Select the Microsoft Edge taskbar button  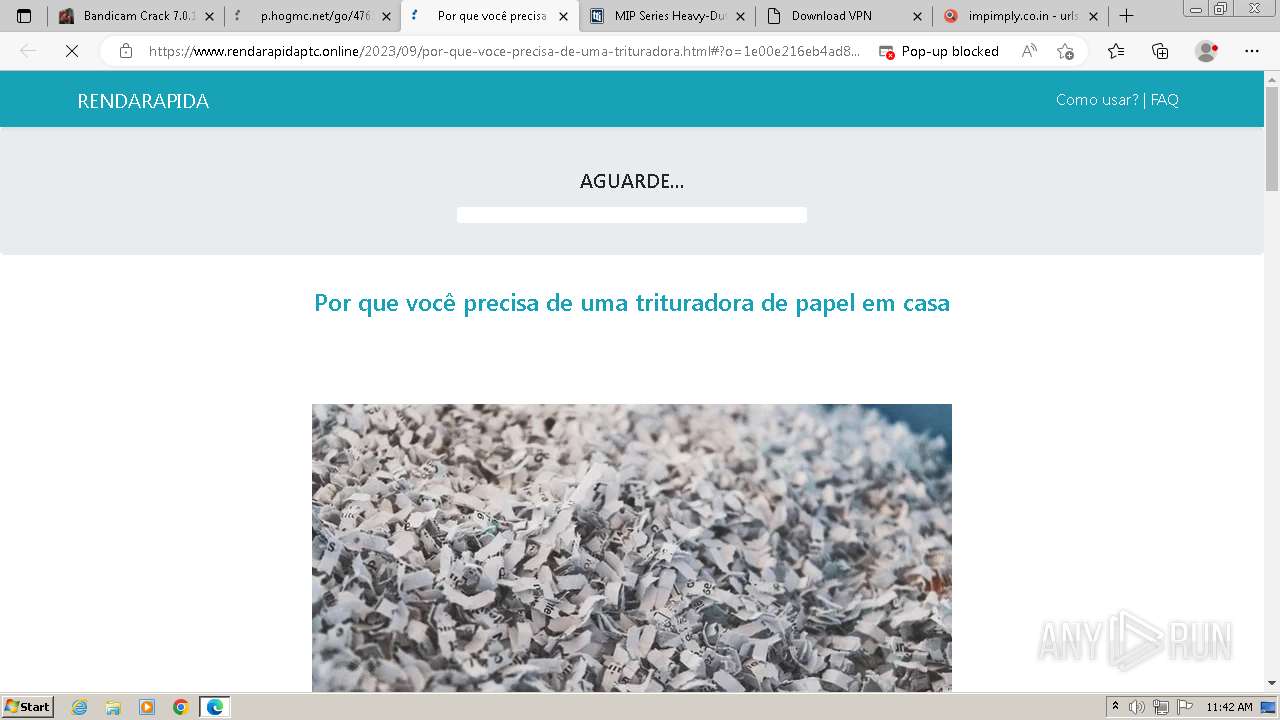point(215,707)
